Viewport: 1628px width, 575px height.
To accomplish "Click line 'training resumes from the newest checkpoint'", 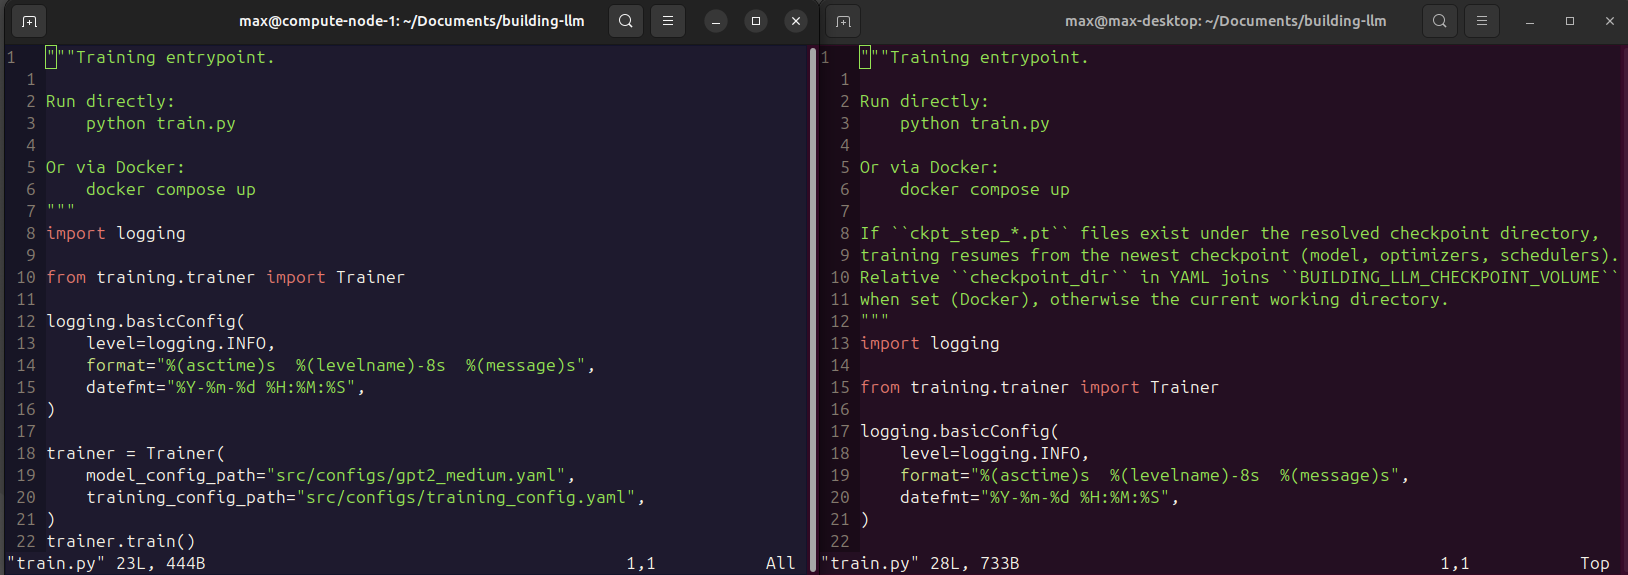I will coord(1239,256).
